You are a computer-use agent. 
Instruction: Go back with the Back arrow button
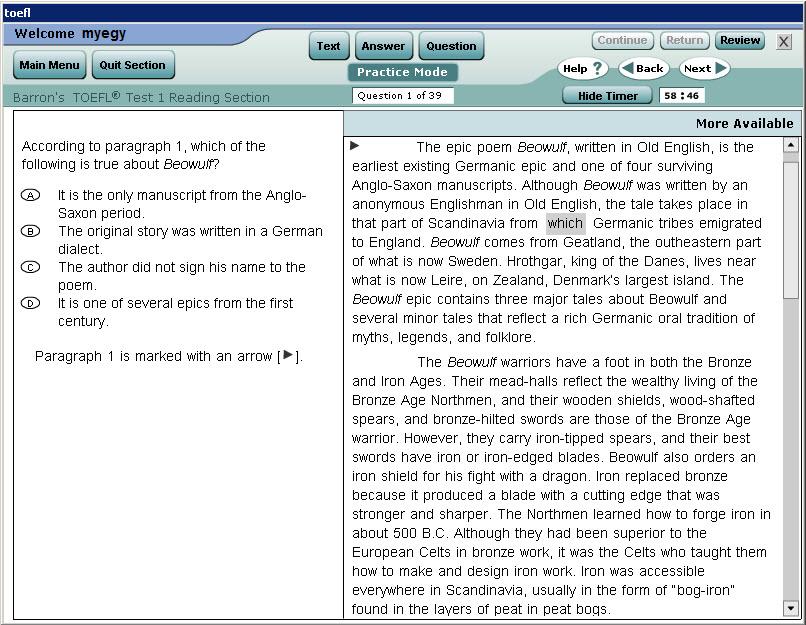click(x=643, y=69)
